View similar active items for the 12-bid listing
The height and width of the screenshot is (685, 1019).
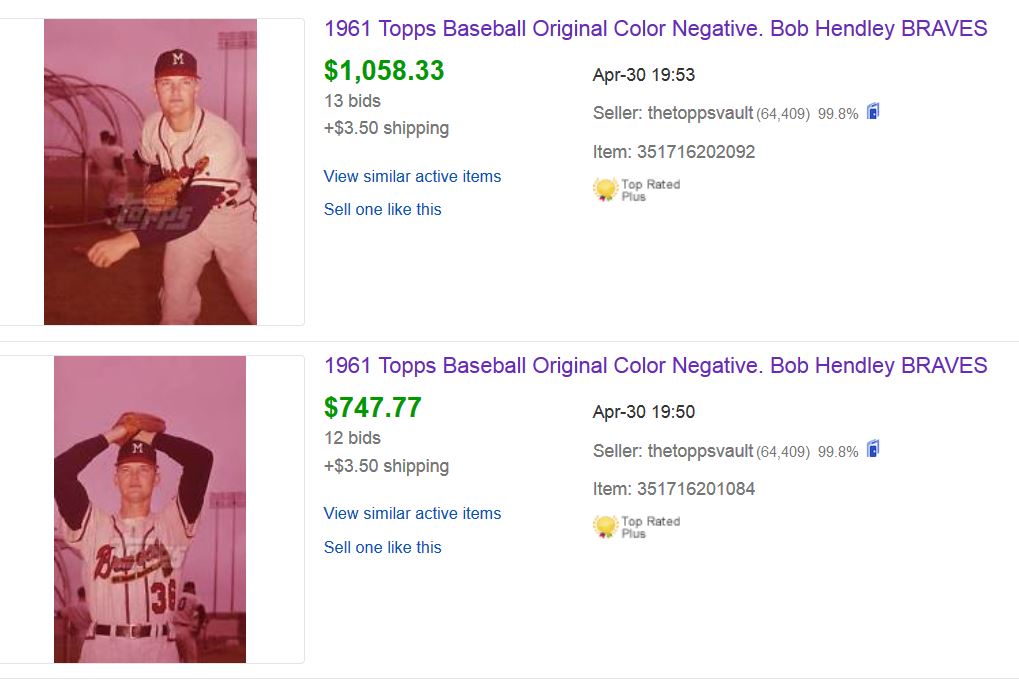(x=412, y=513)
